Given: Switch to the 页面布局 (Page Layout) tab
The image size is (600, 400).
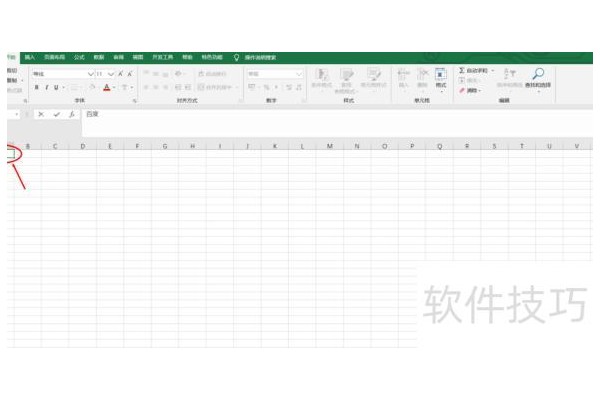Looking at the screenshot, I should pyautogui.click(x=54, y=57).
